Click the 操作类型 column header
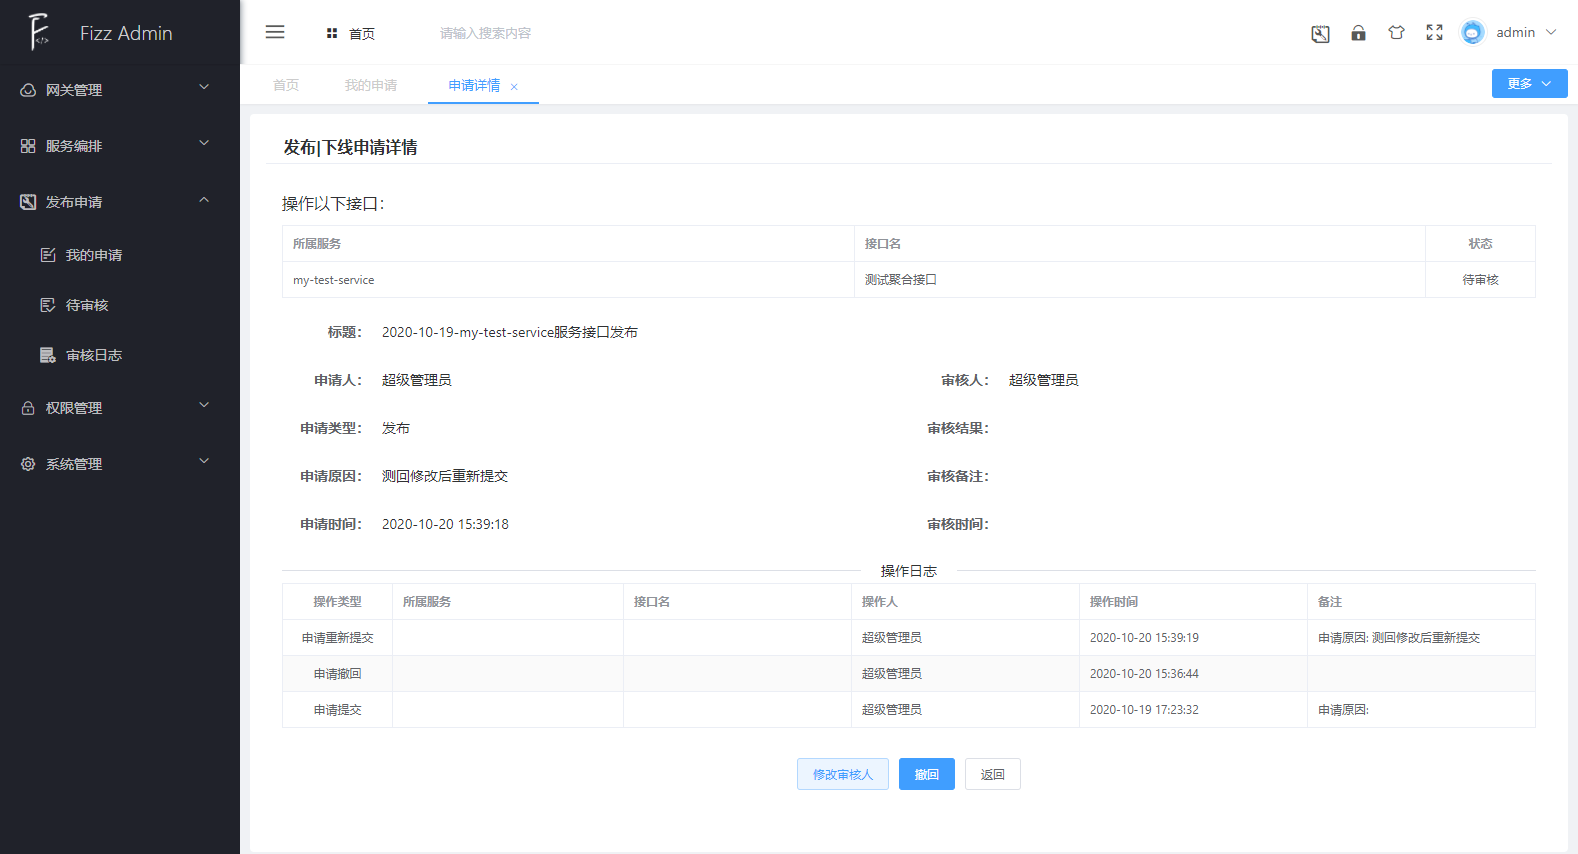Image resolution: width=1578 pixels, height=854 pixels. pyautogui.click(x=338, y=602)
